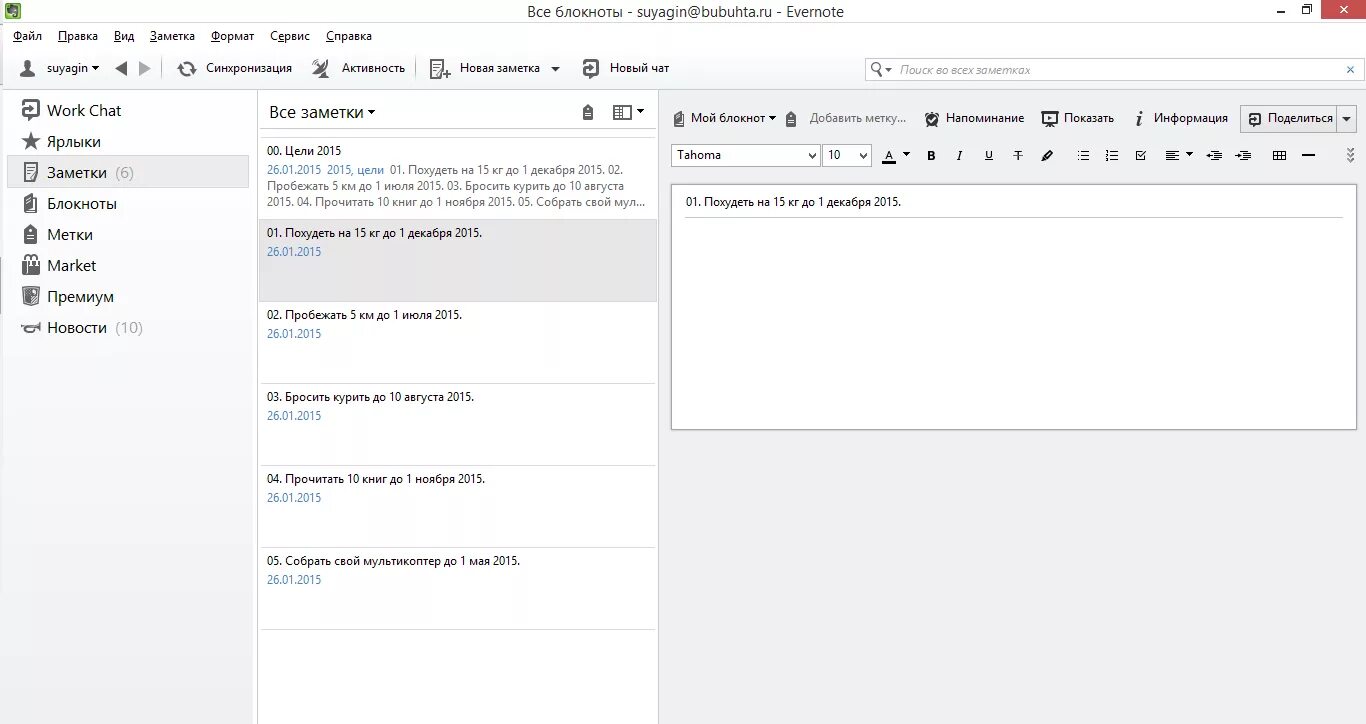Go back with the left arrow
Screen dimensions: 1366x724
point(121,68)
